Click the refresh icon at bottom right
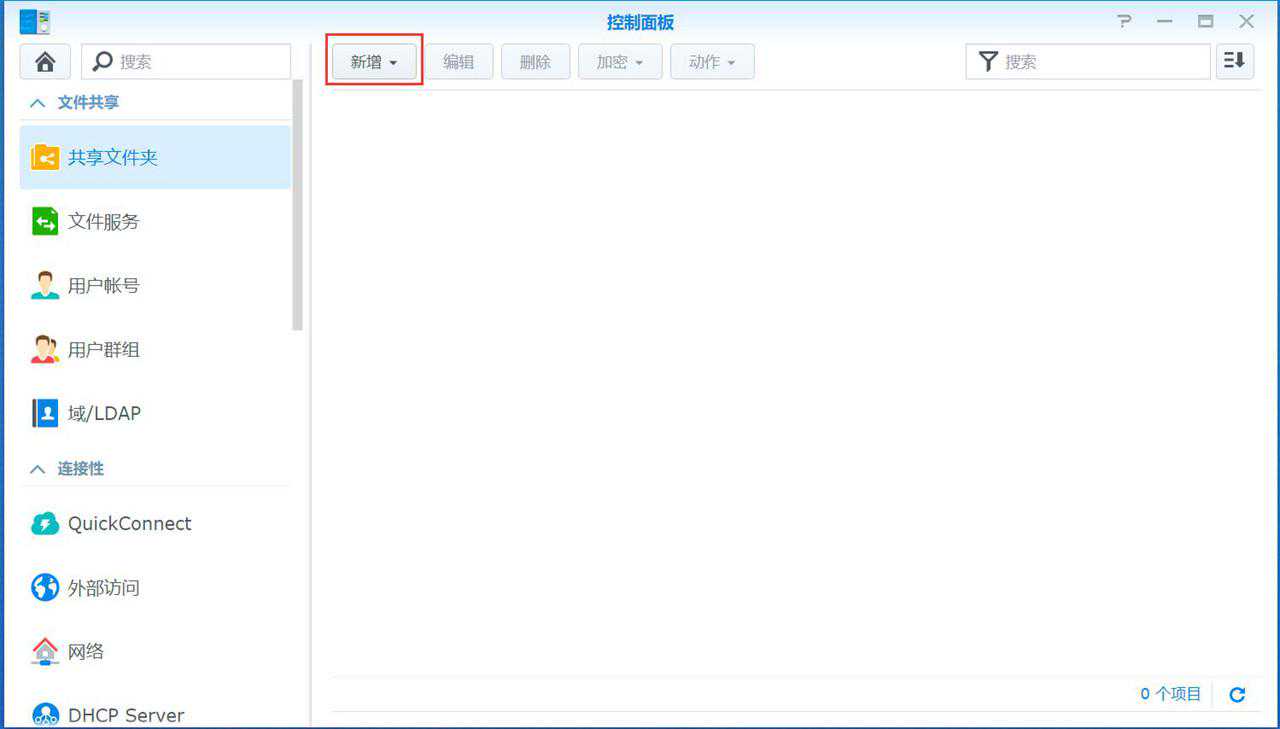Screen dimensions: 1280x729 (x=1237, y=694)
